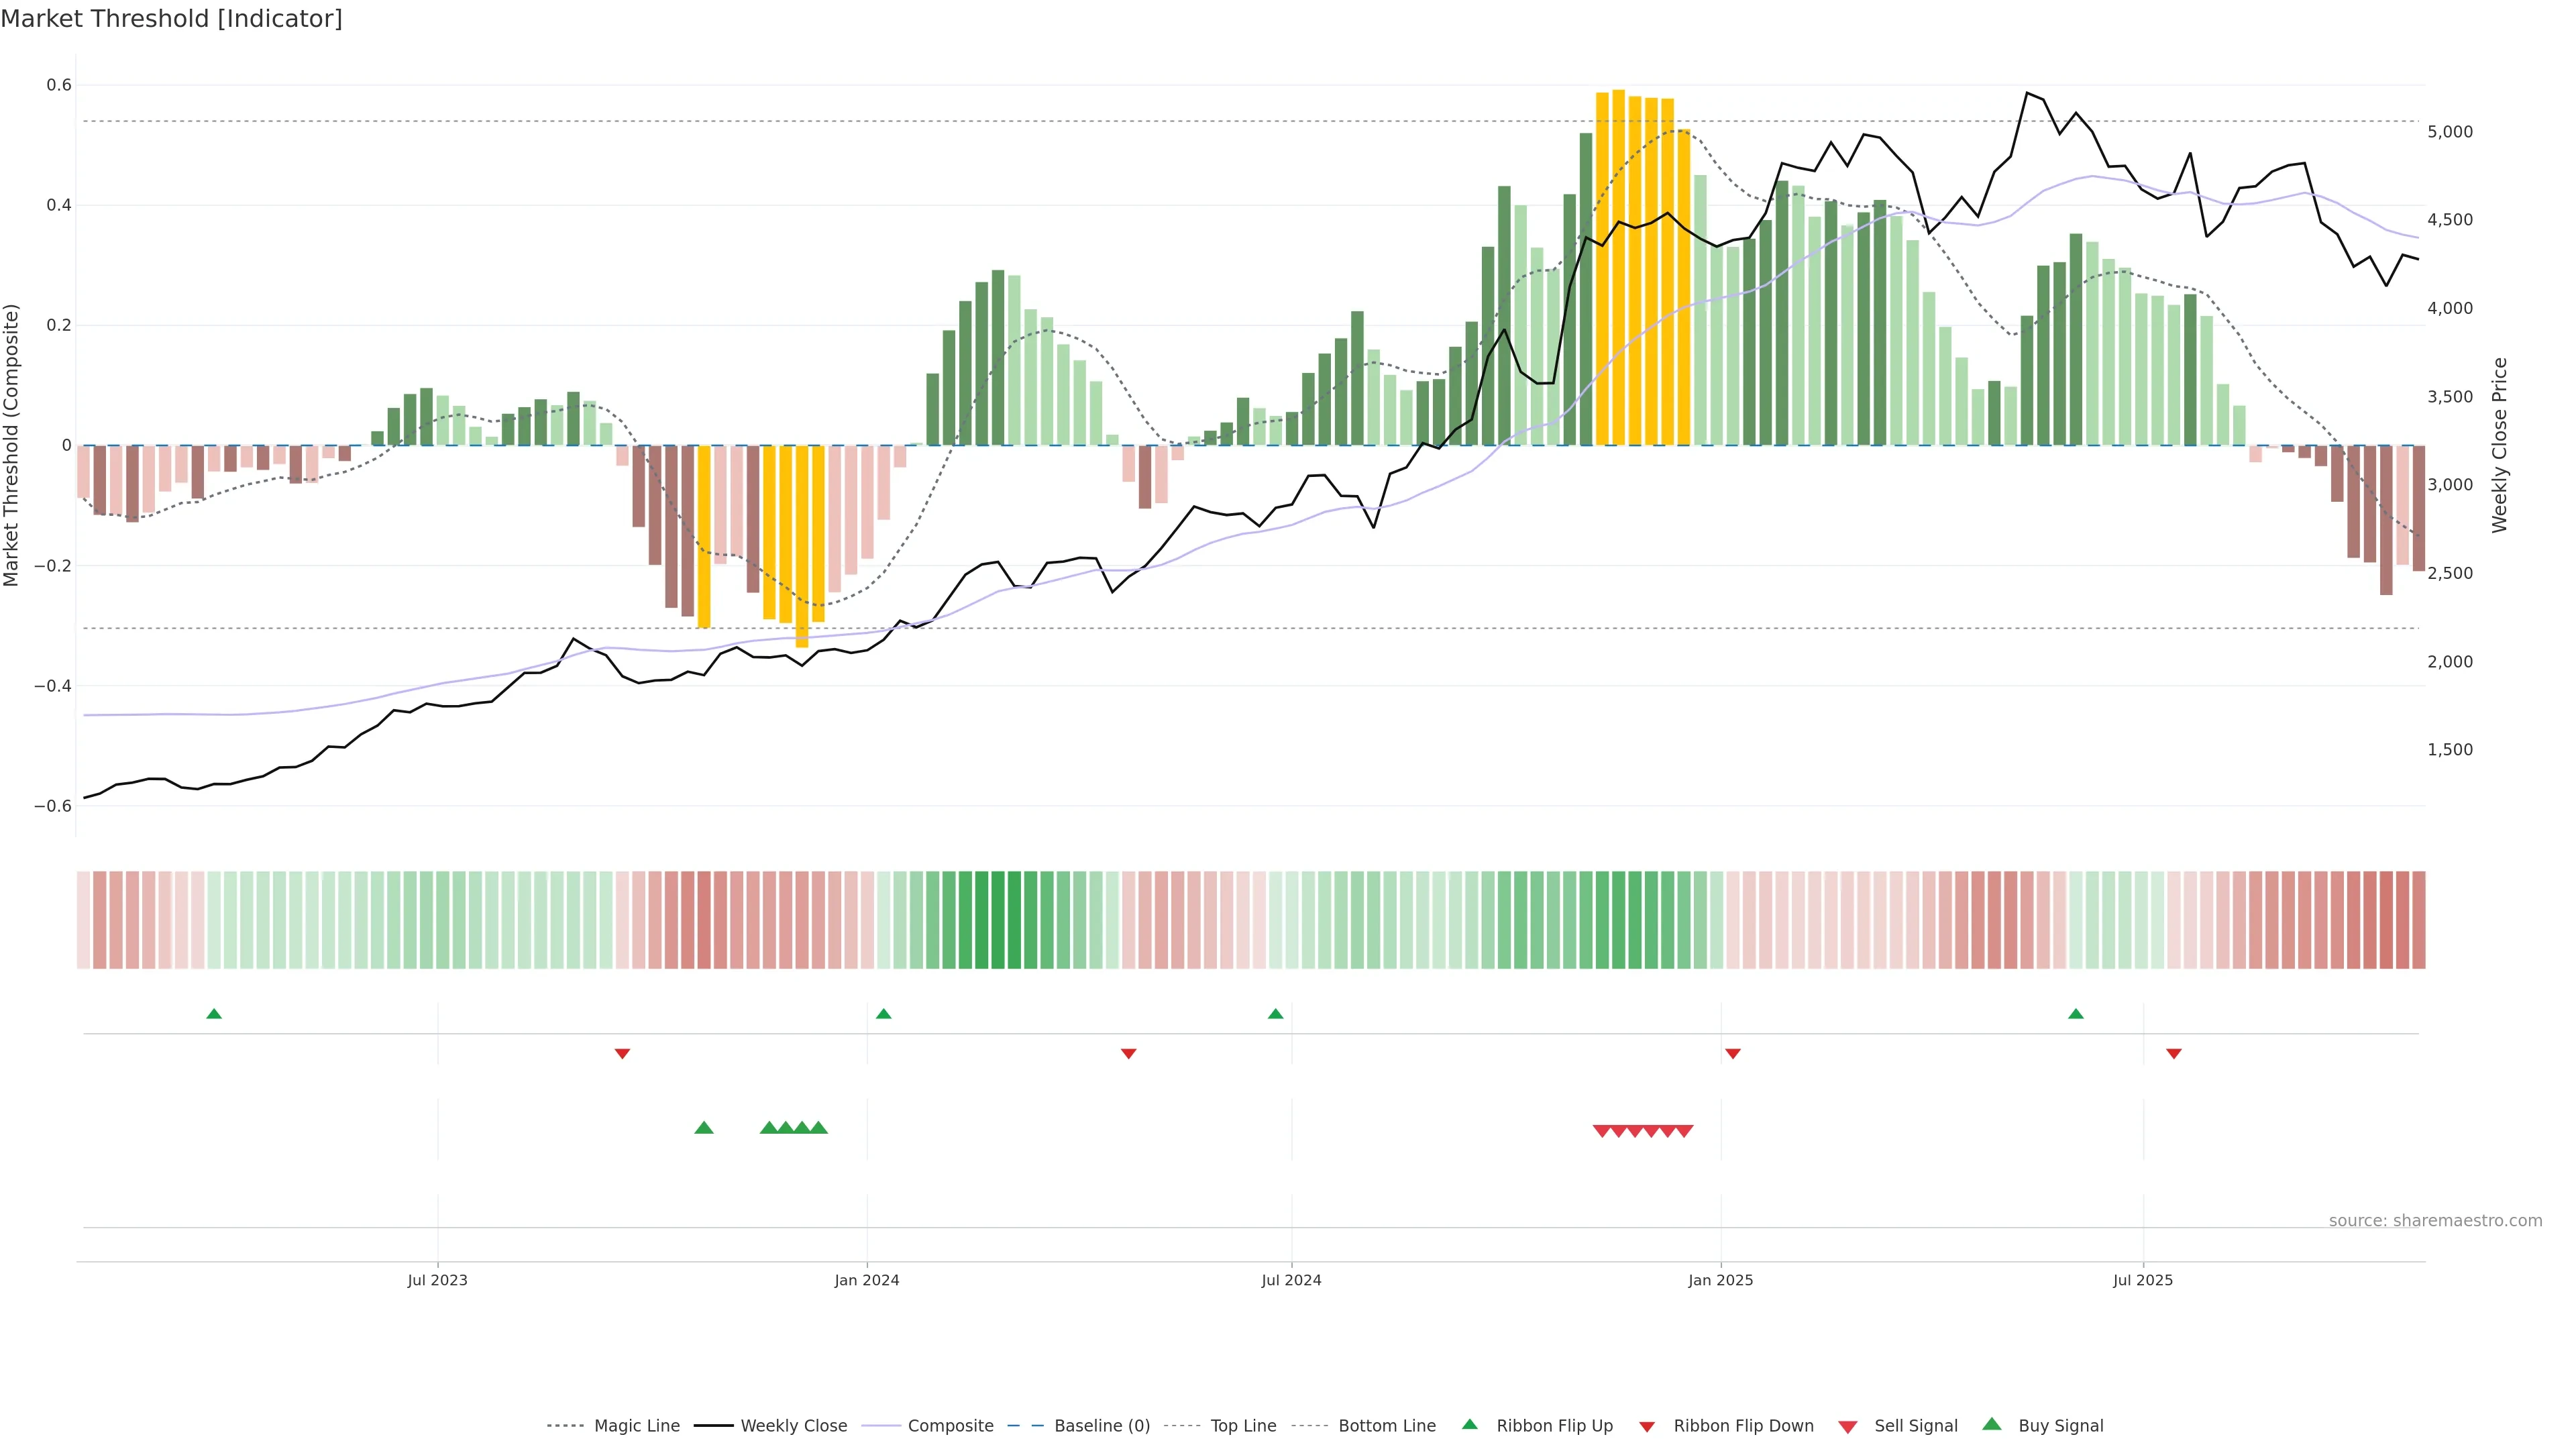Image resolution: width=2576 pixels, height=1449 pixels.
Task: Click the Jan 2025 x-axis label
Action: pos(1720,1280)
